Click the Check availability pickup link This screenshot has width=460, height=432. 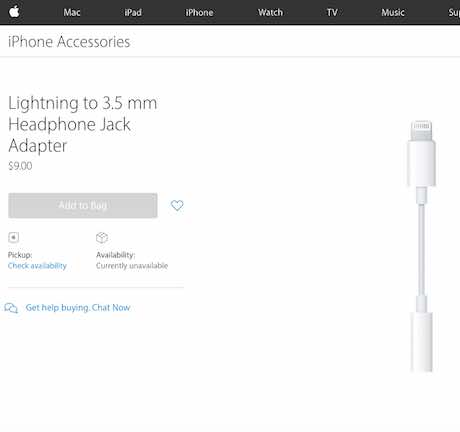(x=37, y=266)
